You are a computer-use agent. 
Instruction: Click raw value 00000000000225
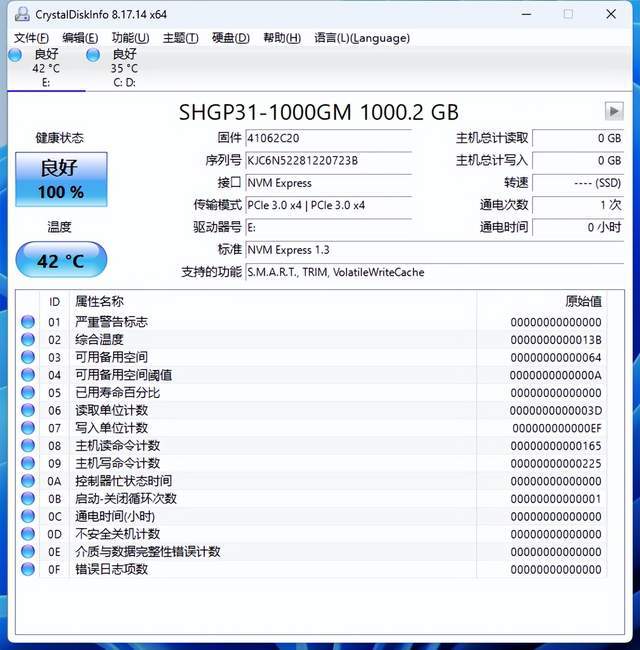click(x=556, y=463)
